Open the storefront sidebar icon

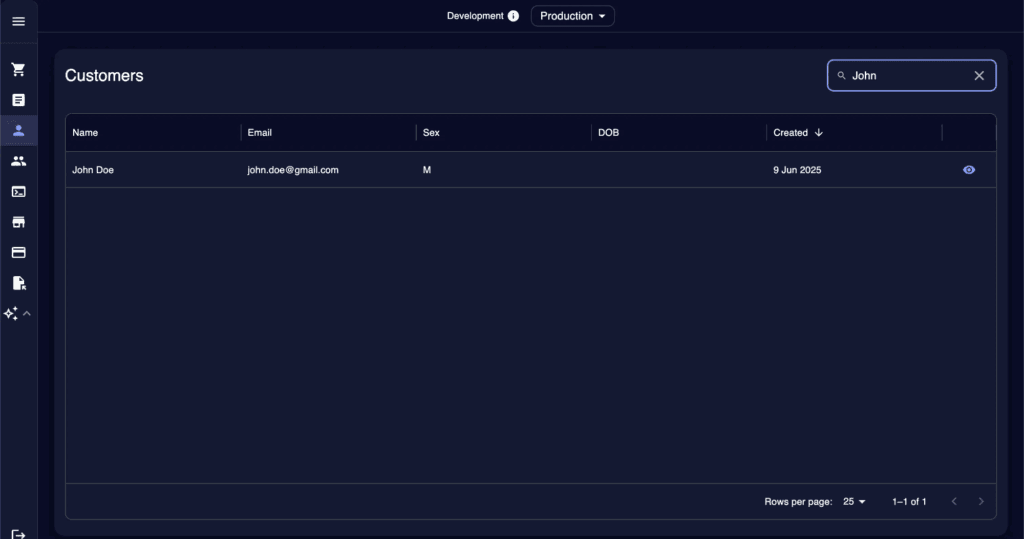pos(18,222)
